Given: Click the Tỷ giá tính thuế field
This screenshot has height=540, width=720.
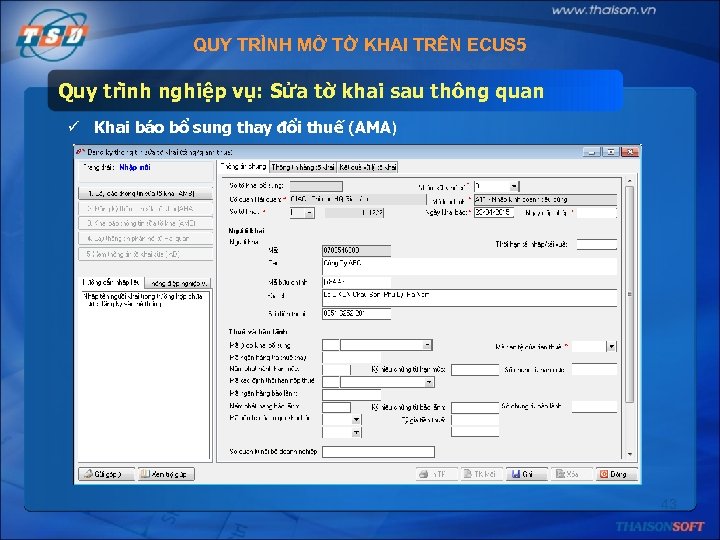Looking at the screenshot, I should point(475,420).
